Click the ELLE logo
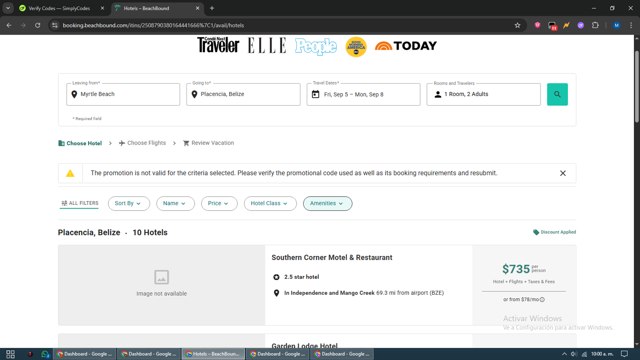The width and height of the screenshot is (640, 360). (267, 45)
